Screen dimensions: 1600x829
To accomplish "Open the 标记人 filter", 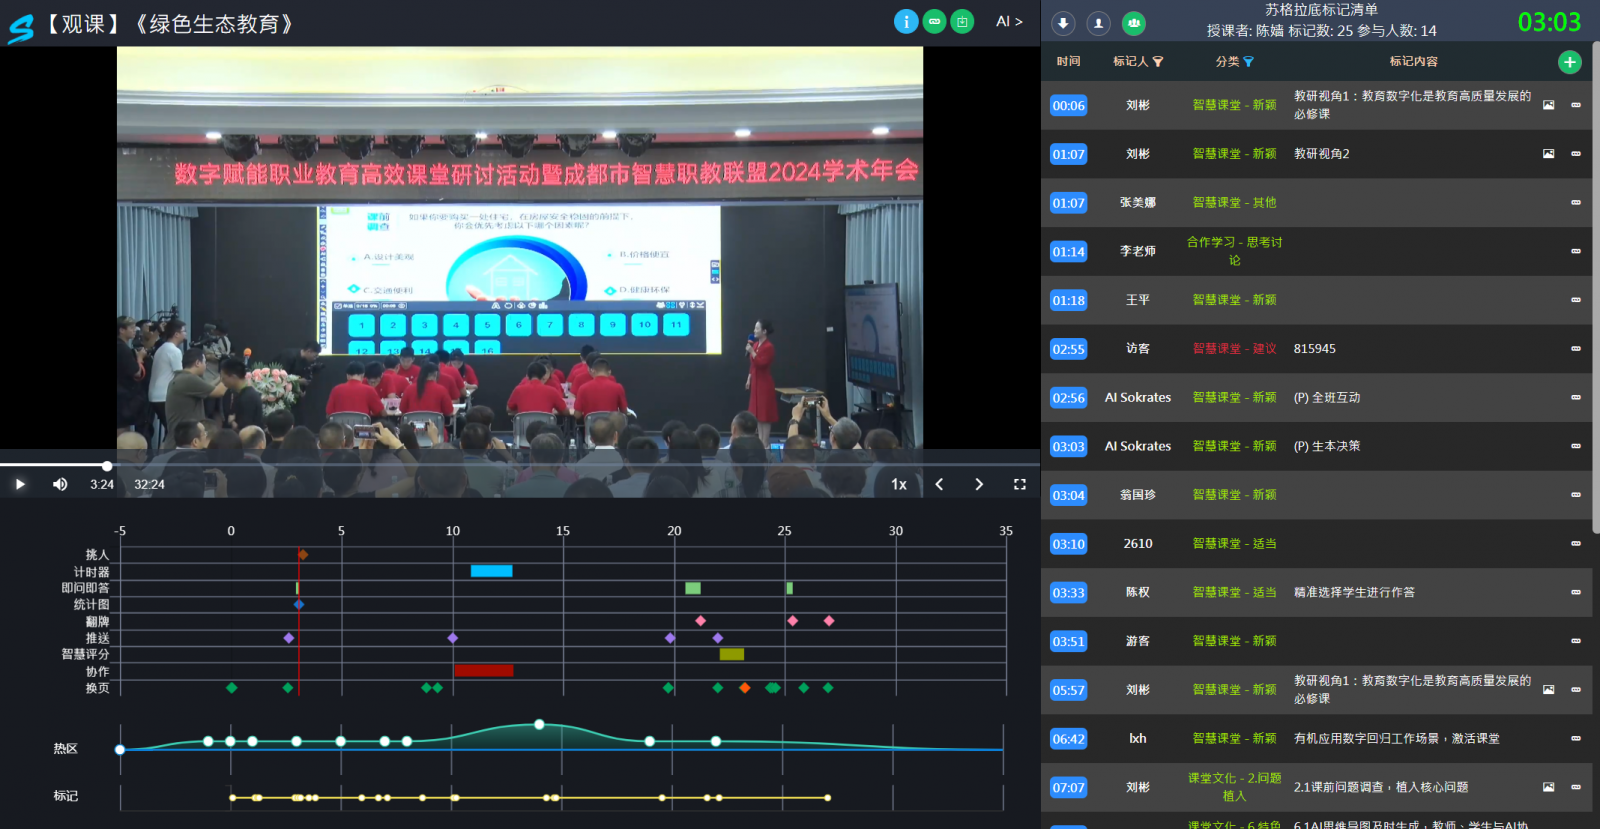I will pyautogui.click(x=1158, y=62).
